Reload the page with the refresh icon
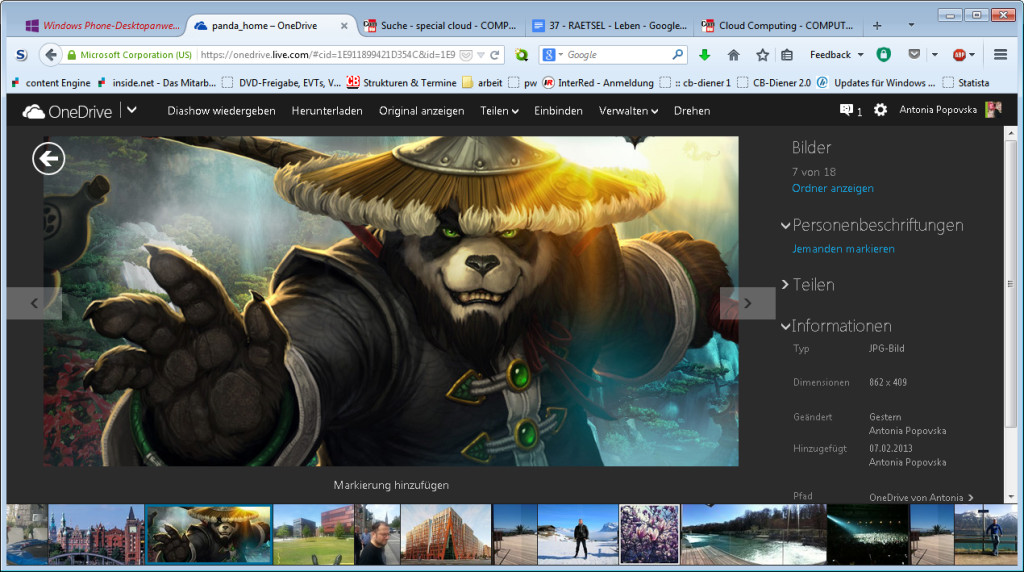Viewport: 1024px width, 572px height. [495, 55]
